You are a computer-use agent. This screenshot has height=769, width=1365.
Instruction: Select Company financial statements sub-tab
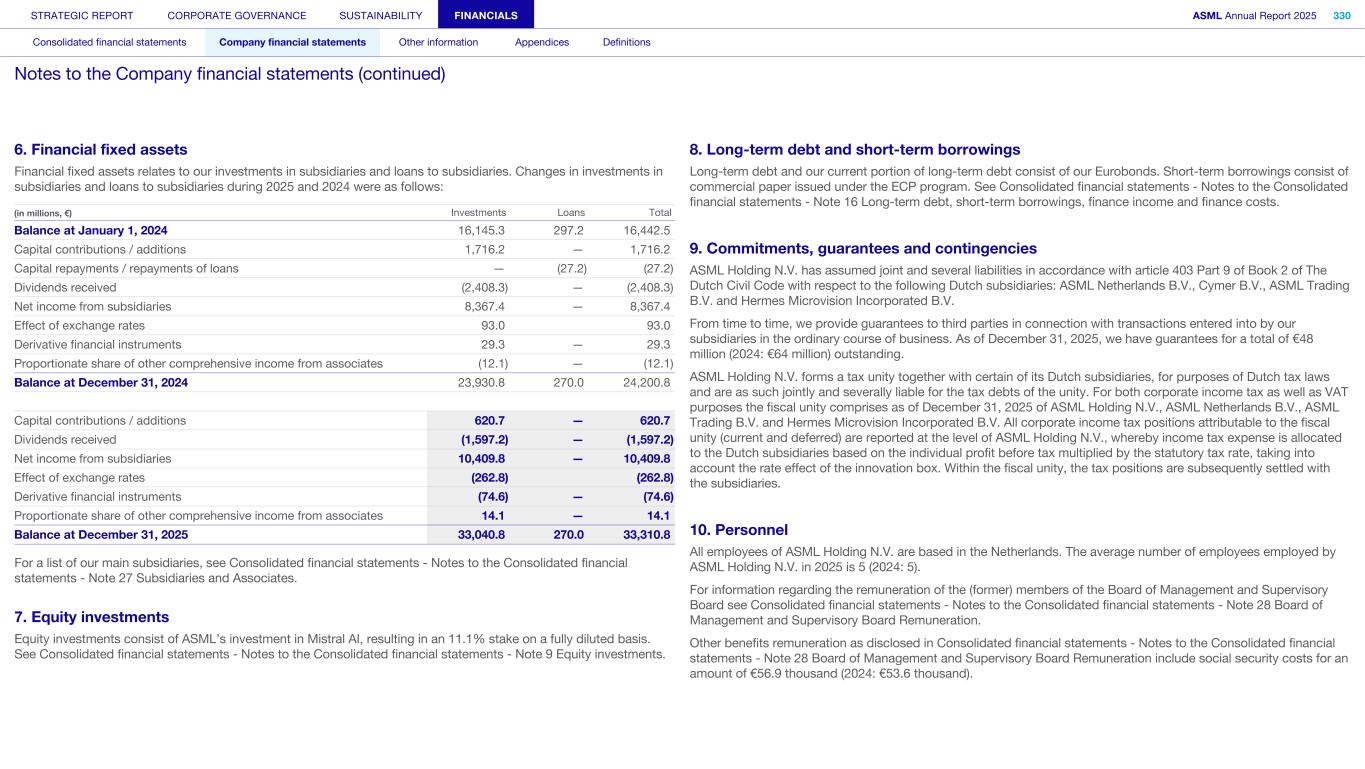coord(292,42)
